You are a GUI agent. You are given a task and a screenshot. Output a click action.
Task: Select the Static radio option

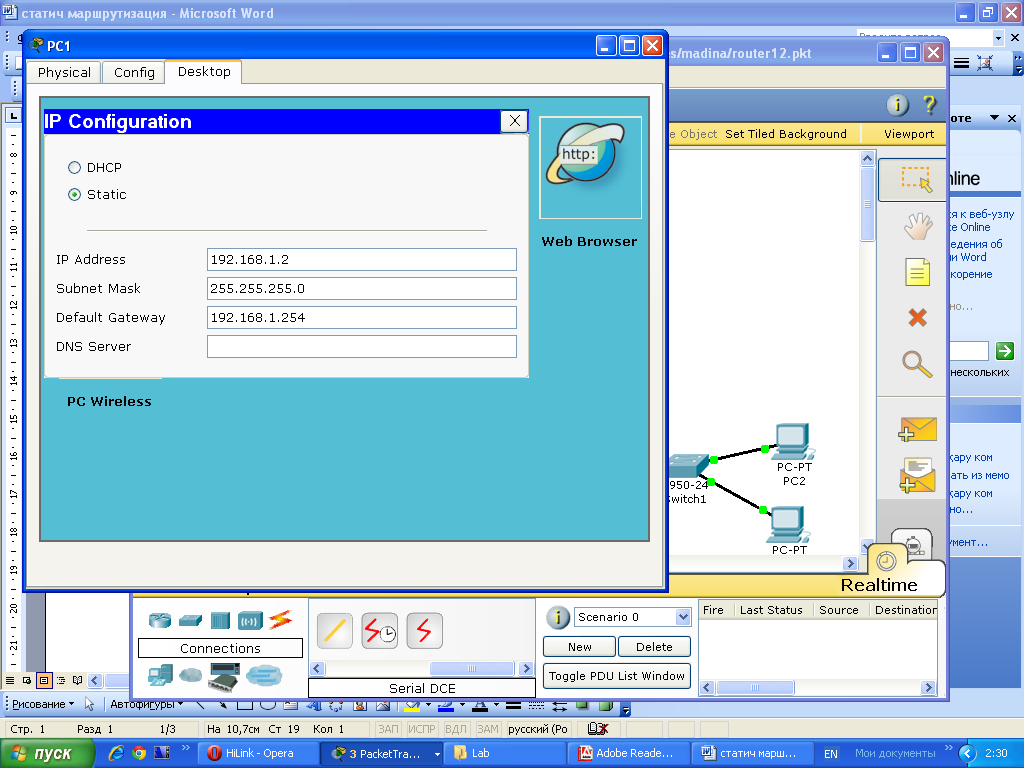(x=74, y=195)
